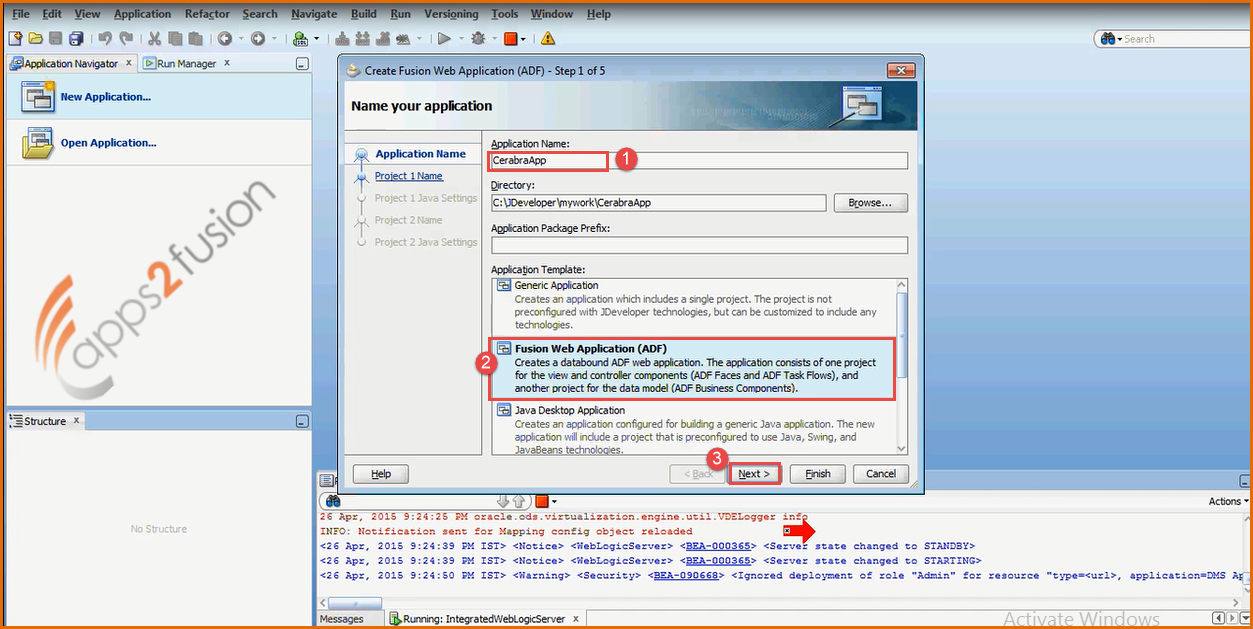The height and width of the screenshot is (629, 1253).
Task: Click Project 1 Name wizard step link
Action: point(408,176)
